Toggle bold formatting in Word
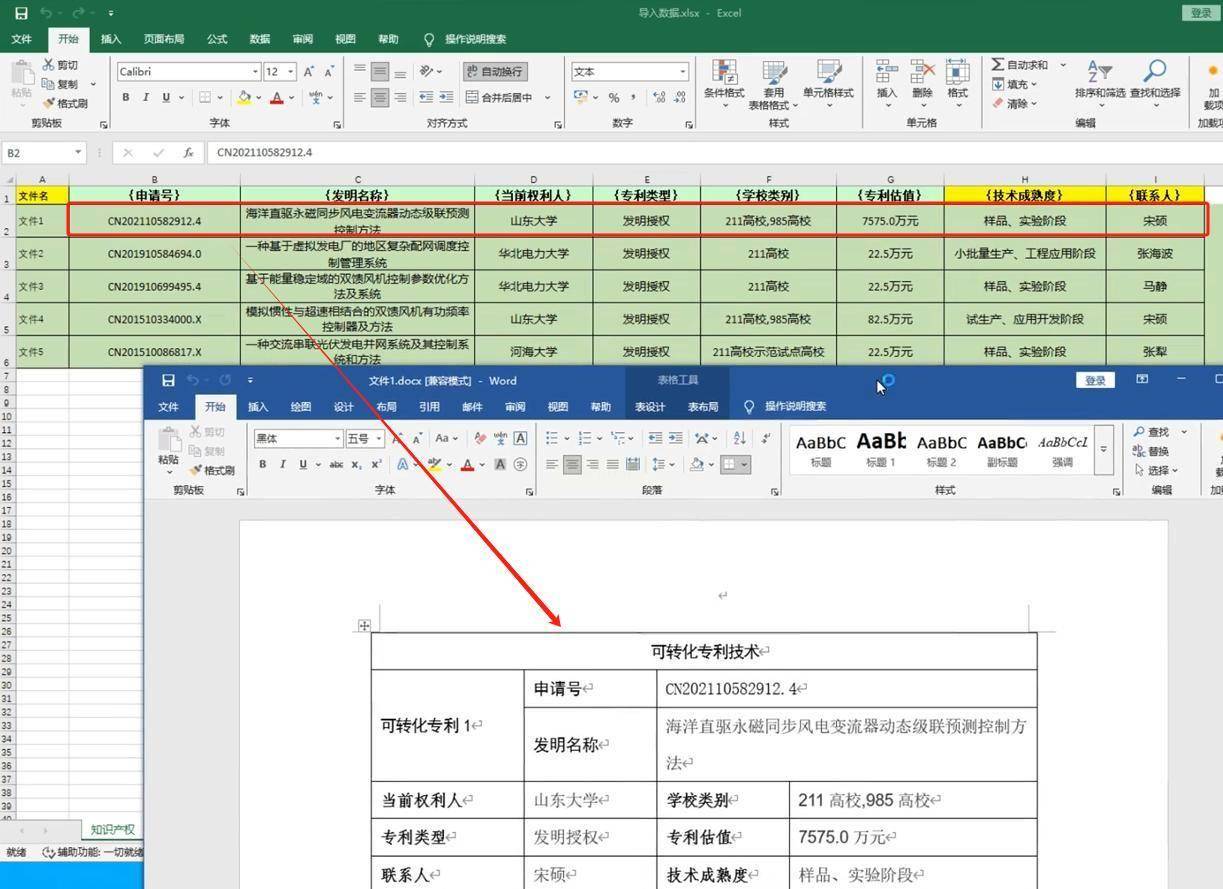 (262, 464)
